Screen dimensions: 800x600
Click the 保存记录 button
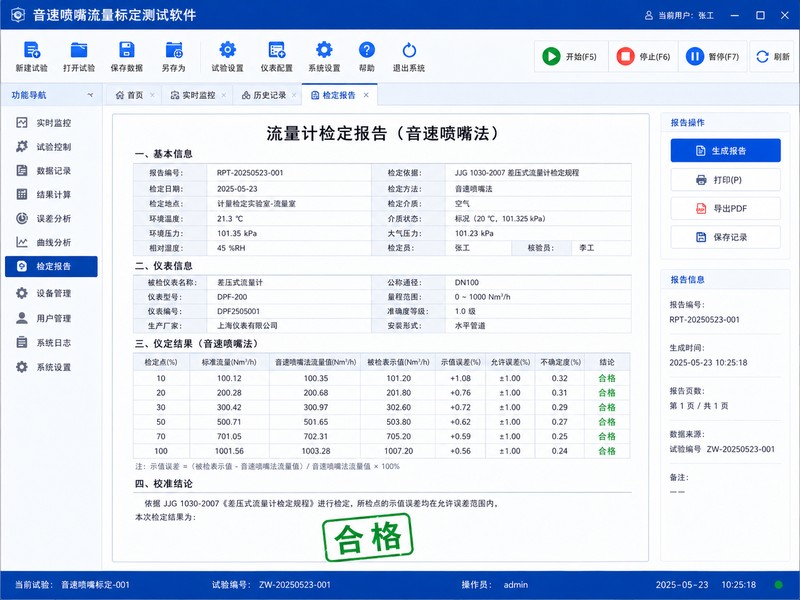click(726, 237)
